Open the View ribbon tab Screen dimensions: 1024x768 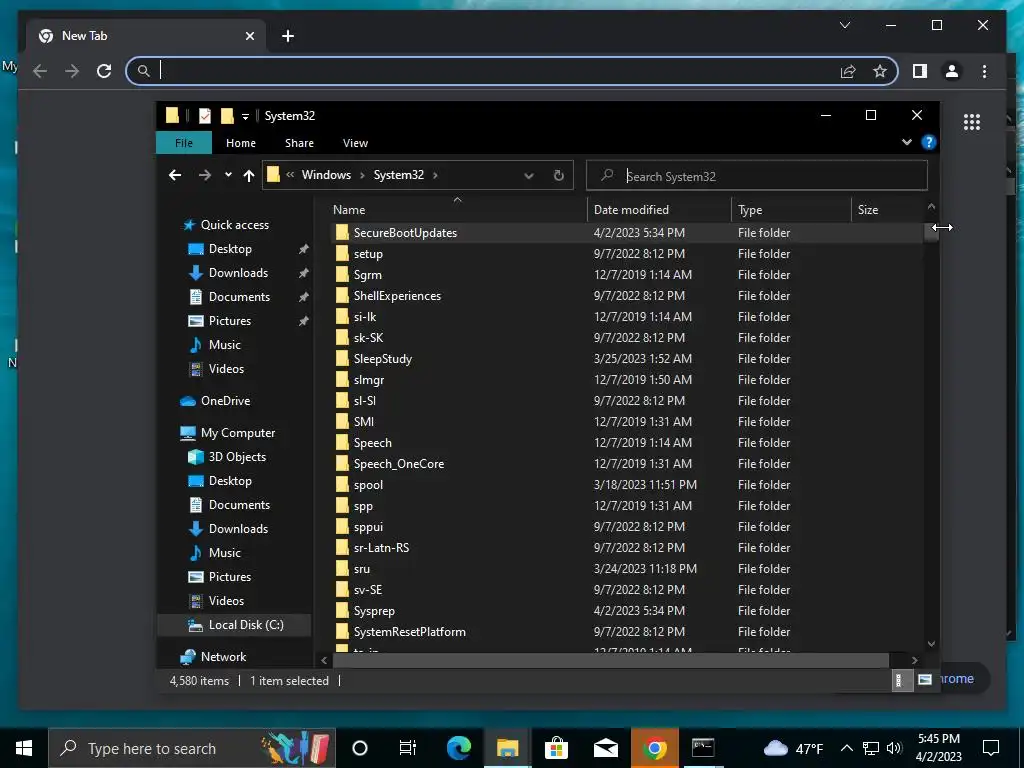click(x=355, y=142)
